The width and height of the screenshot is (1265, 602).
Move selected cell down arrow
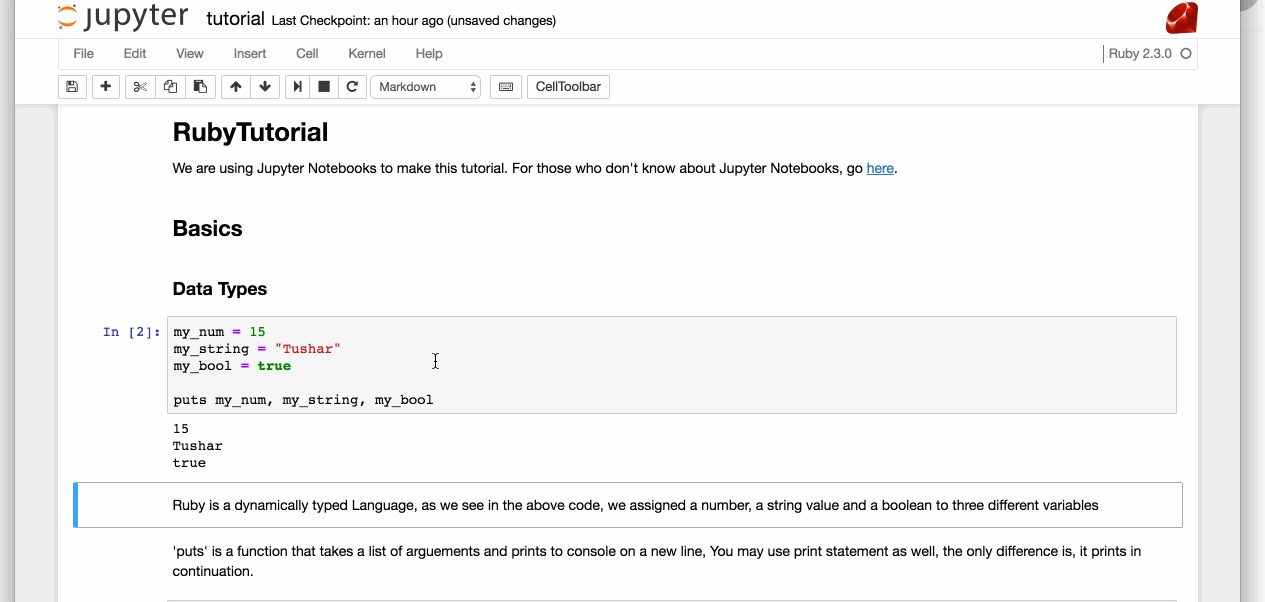click(x=265, y=87)
